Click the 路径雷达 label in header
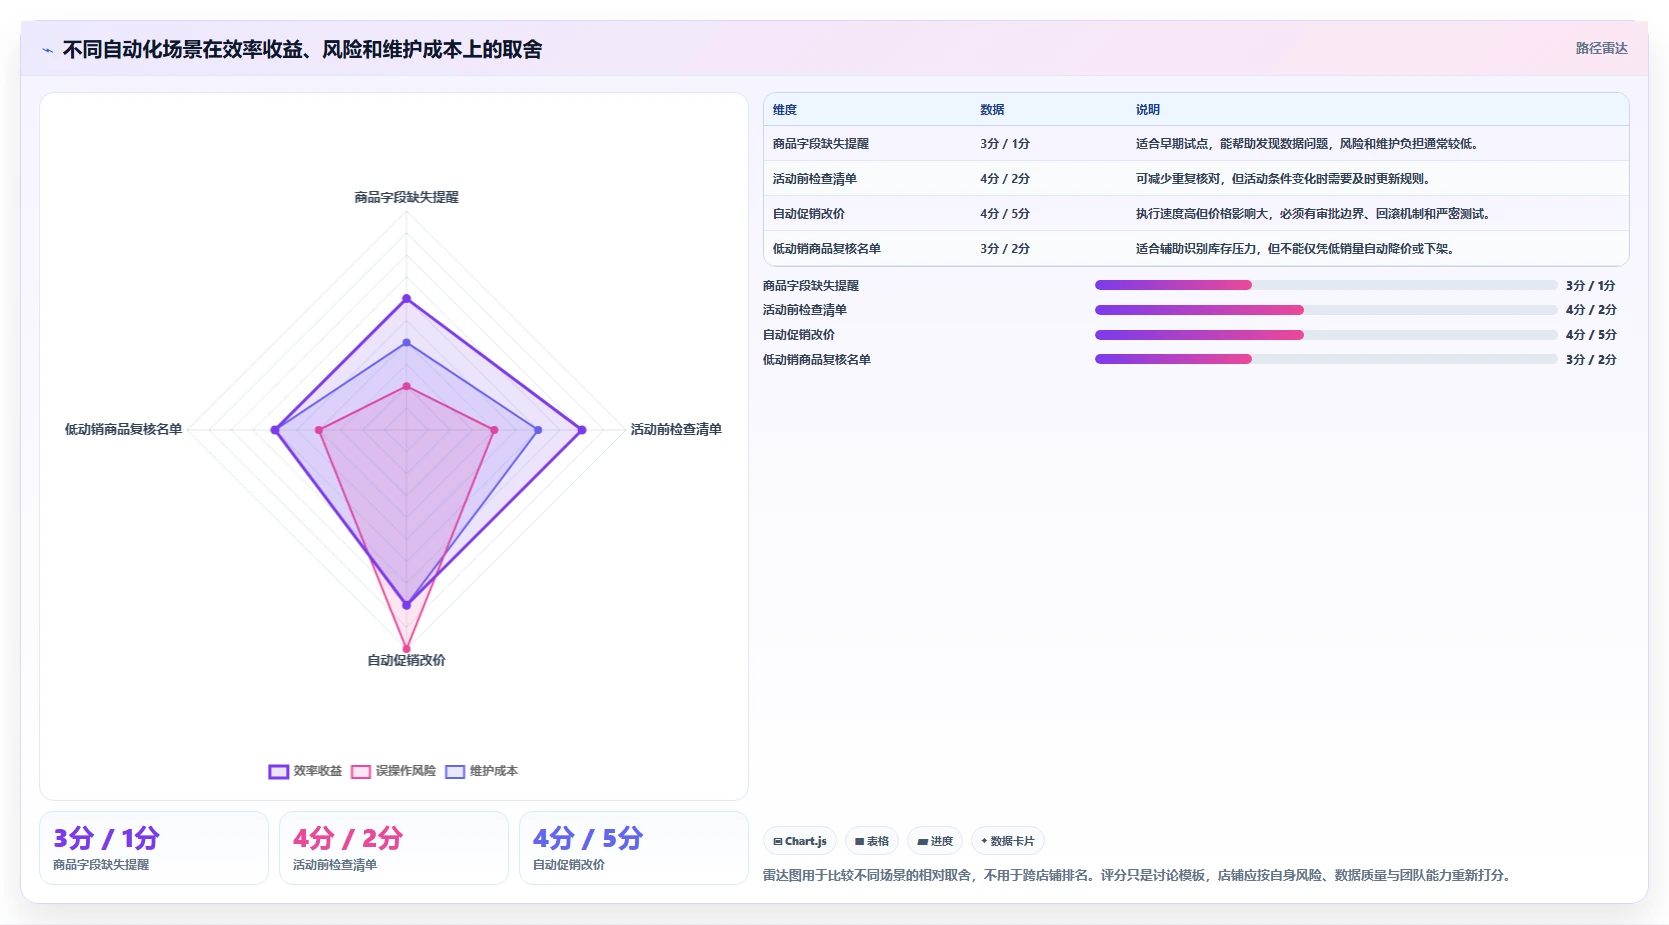Viewport: 1669px width, 925px height. pos(1601,48)
